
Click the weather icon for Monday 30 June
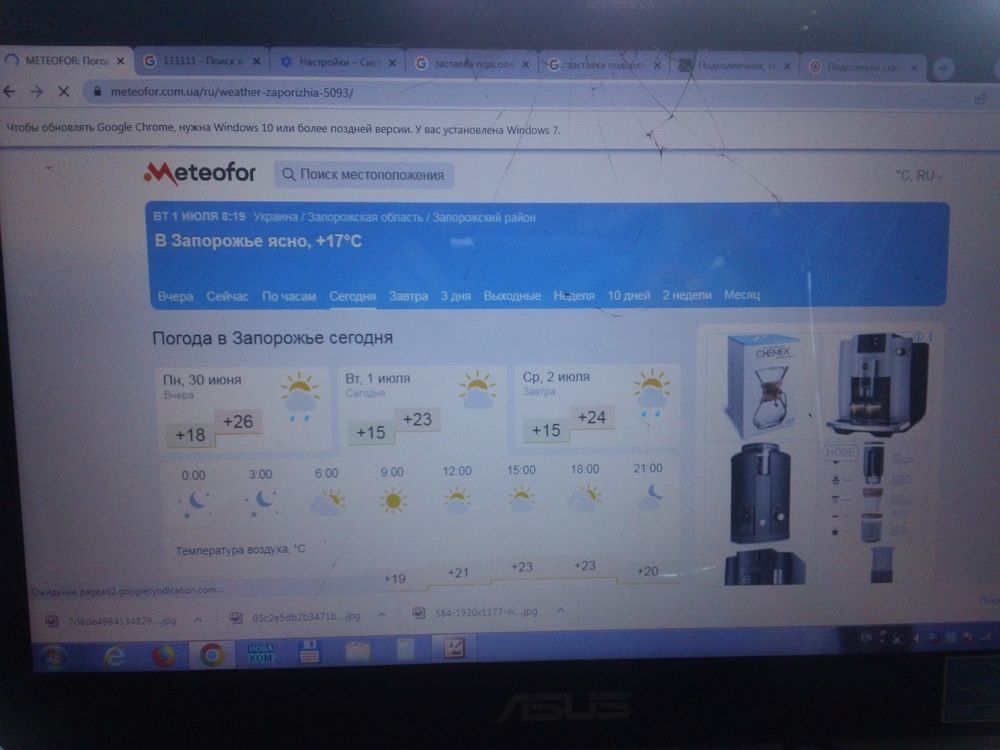point(300,397)
